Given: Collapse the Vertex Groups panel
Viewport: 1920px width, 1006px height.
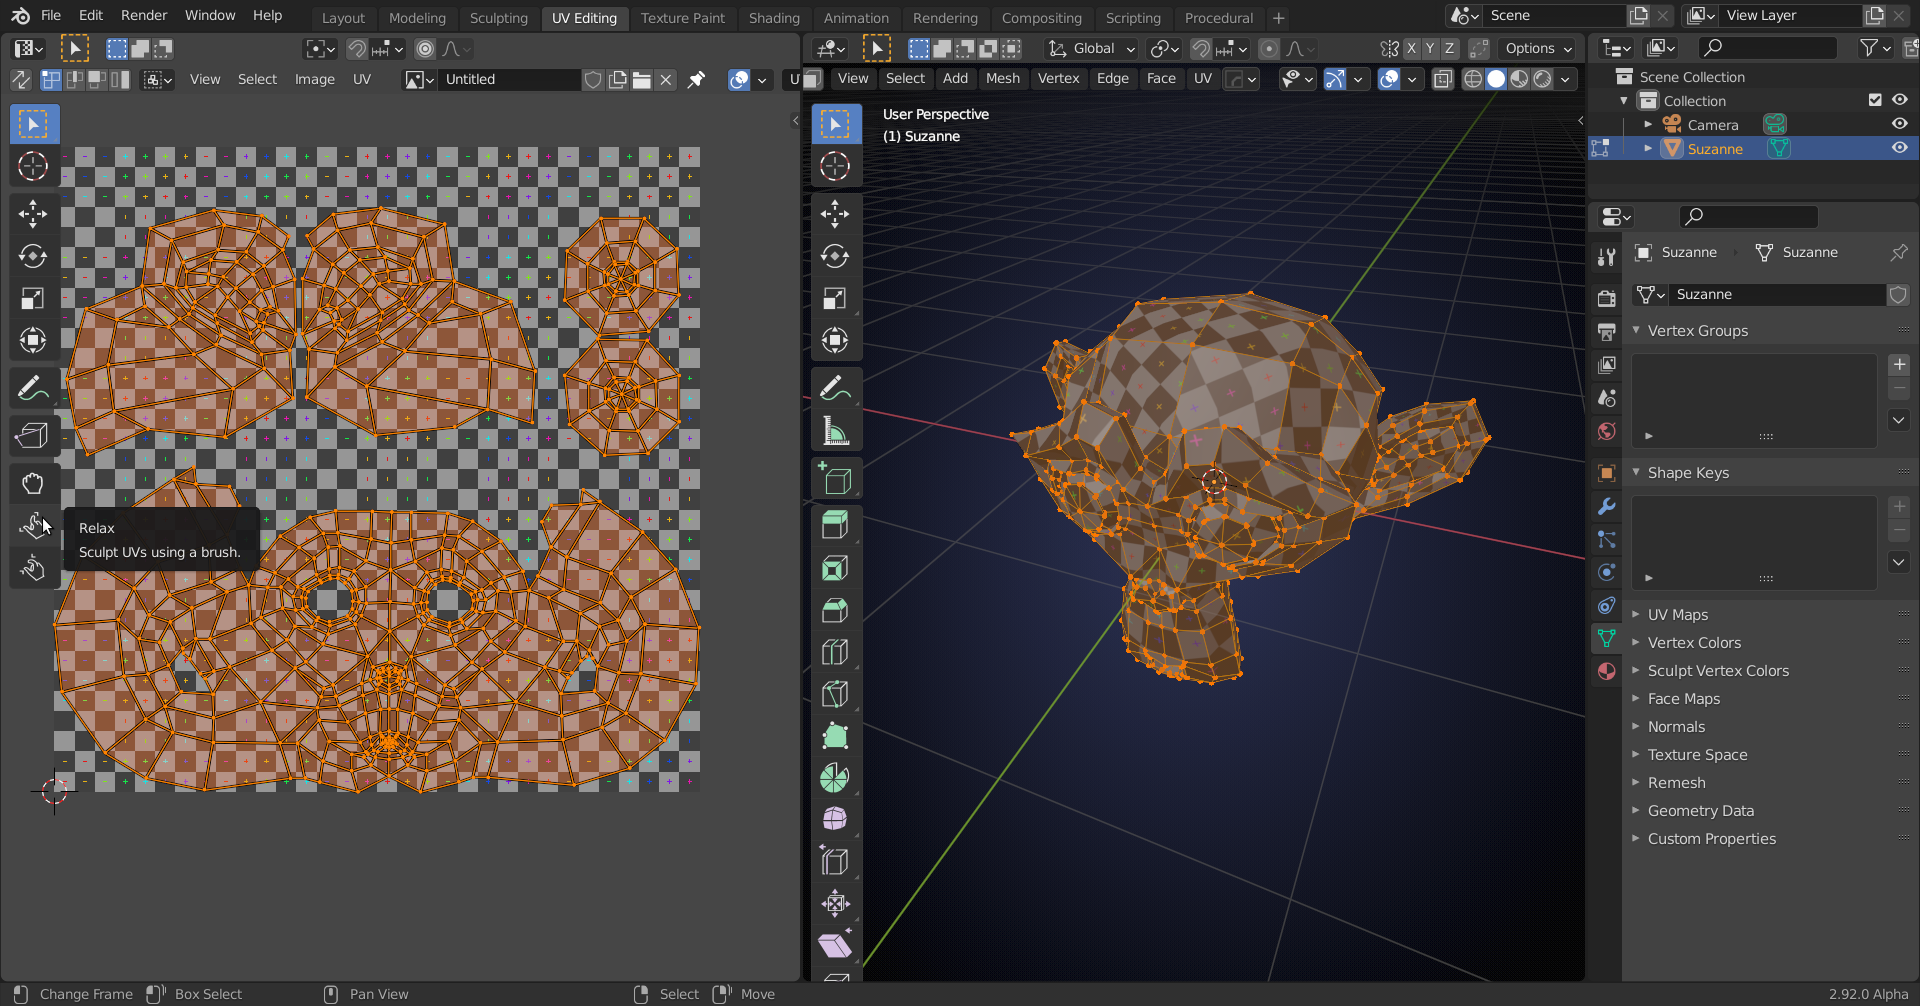Looking at the screenshot, I should pyautogui.click(x=1697, y=331).
